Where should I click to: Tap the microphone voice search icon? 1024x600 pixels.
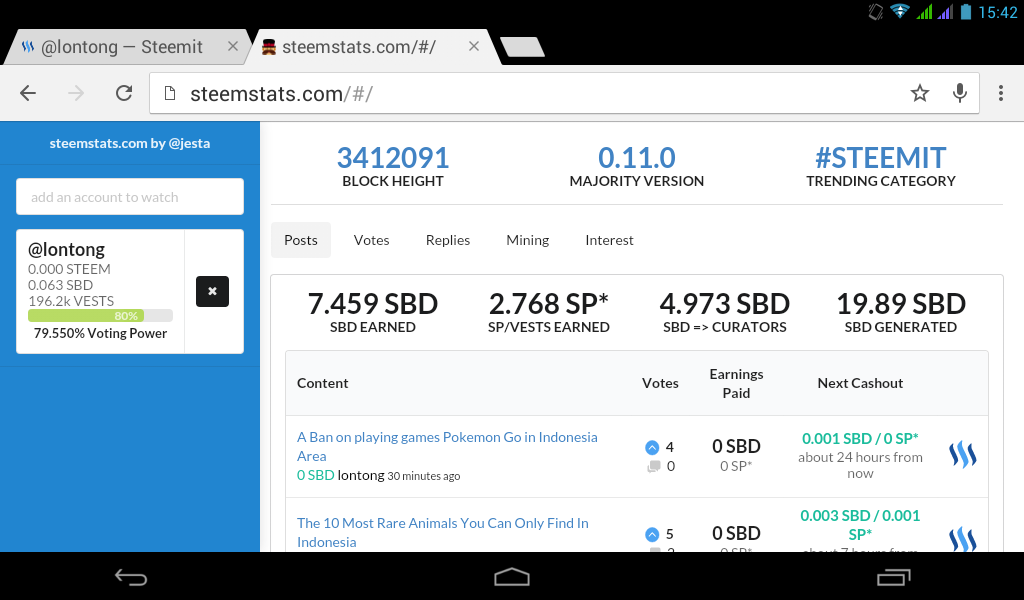[960, 93]
